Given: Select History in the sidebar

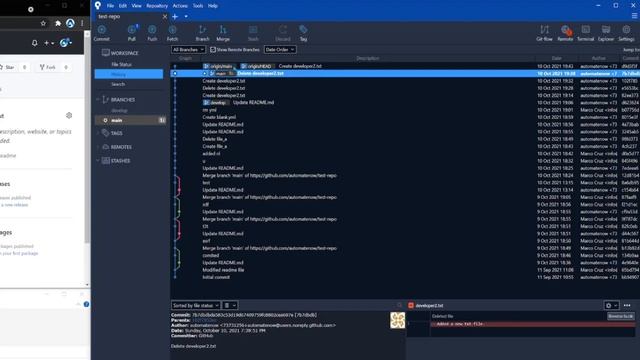Looking at the screenshot, I should point(129,74).
